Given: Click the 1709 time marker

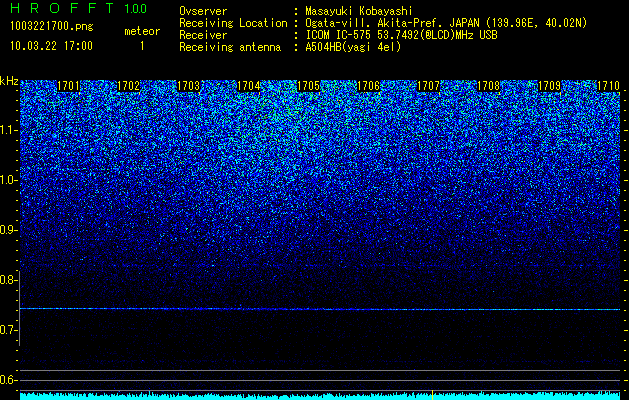Looking at the screenshot, I should (x=549, y=86).
